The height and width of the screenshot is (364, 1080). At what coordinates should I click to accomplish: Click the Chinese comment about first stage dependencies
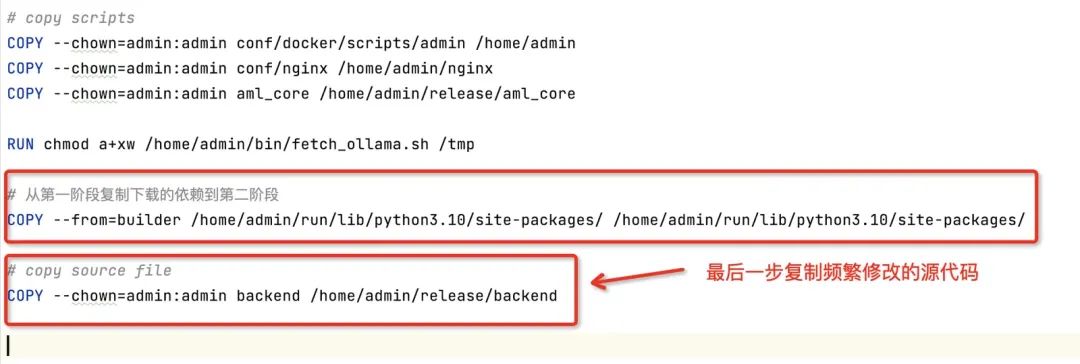pyautogui.click(x=143, y=195)
